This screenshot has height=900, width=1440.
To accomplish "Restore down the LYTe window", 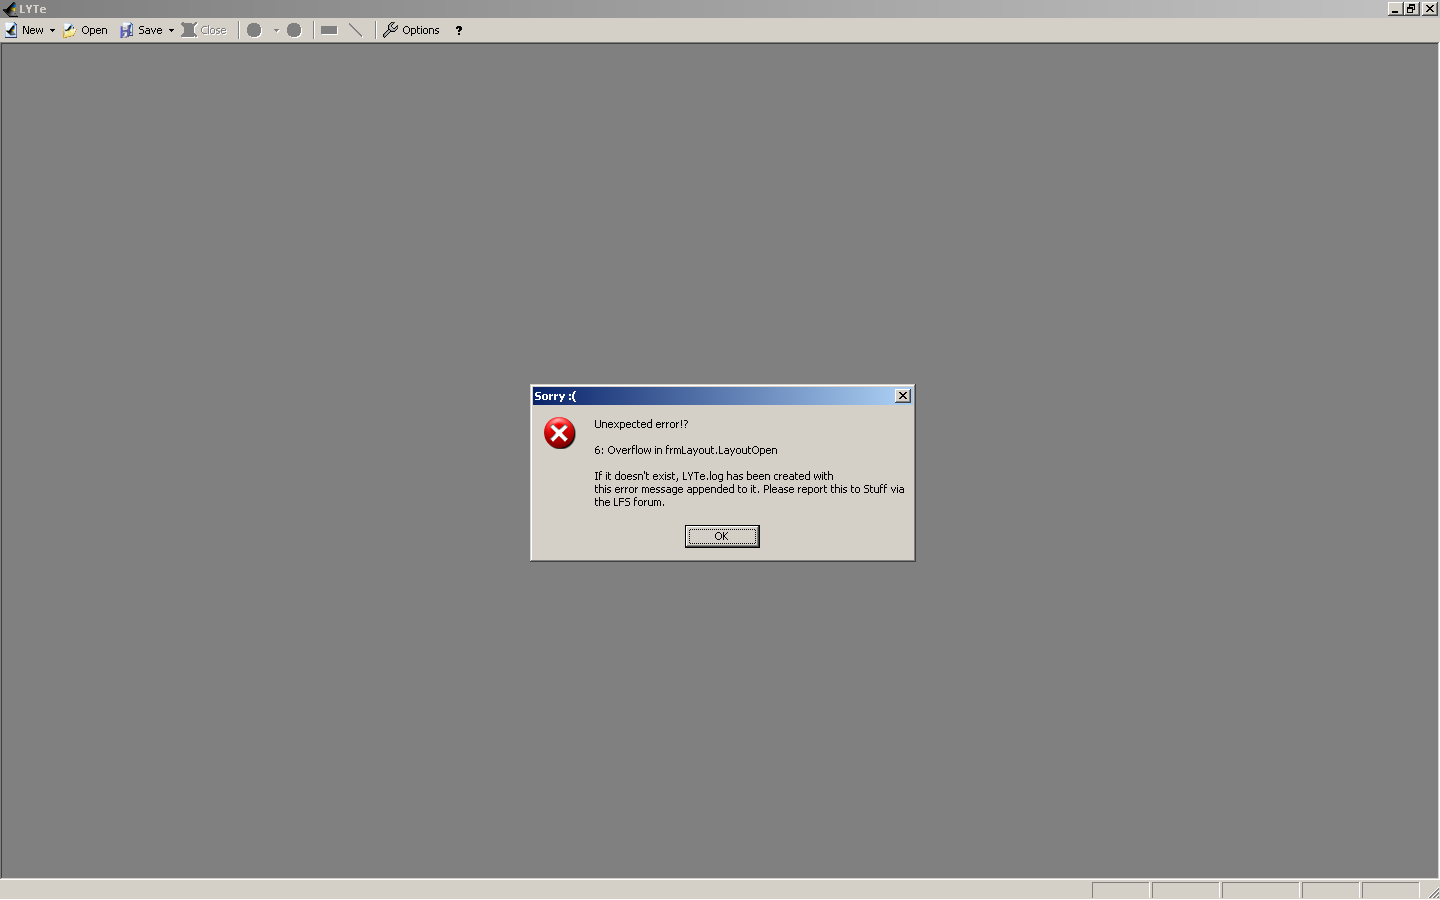I will click(x=1411, y=9).
